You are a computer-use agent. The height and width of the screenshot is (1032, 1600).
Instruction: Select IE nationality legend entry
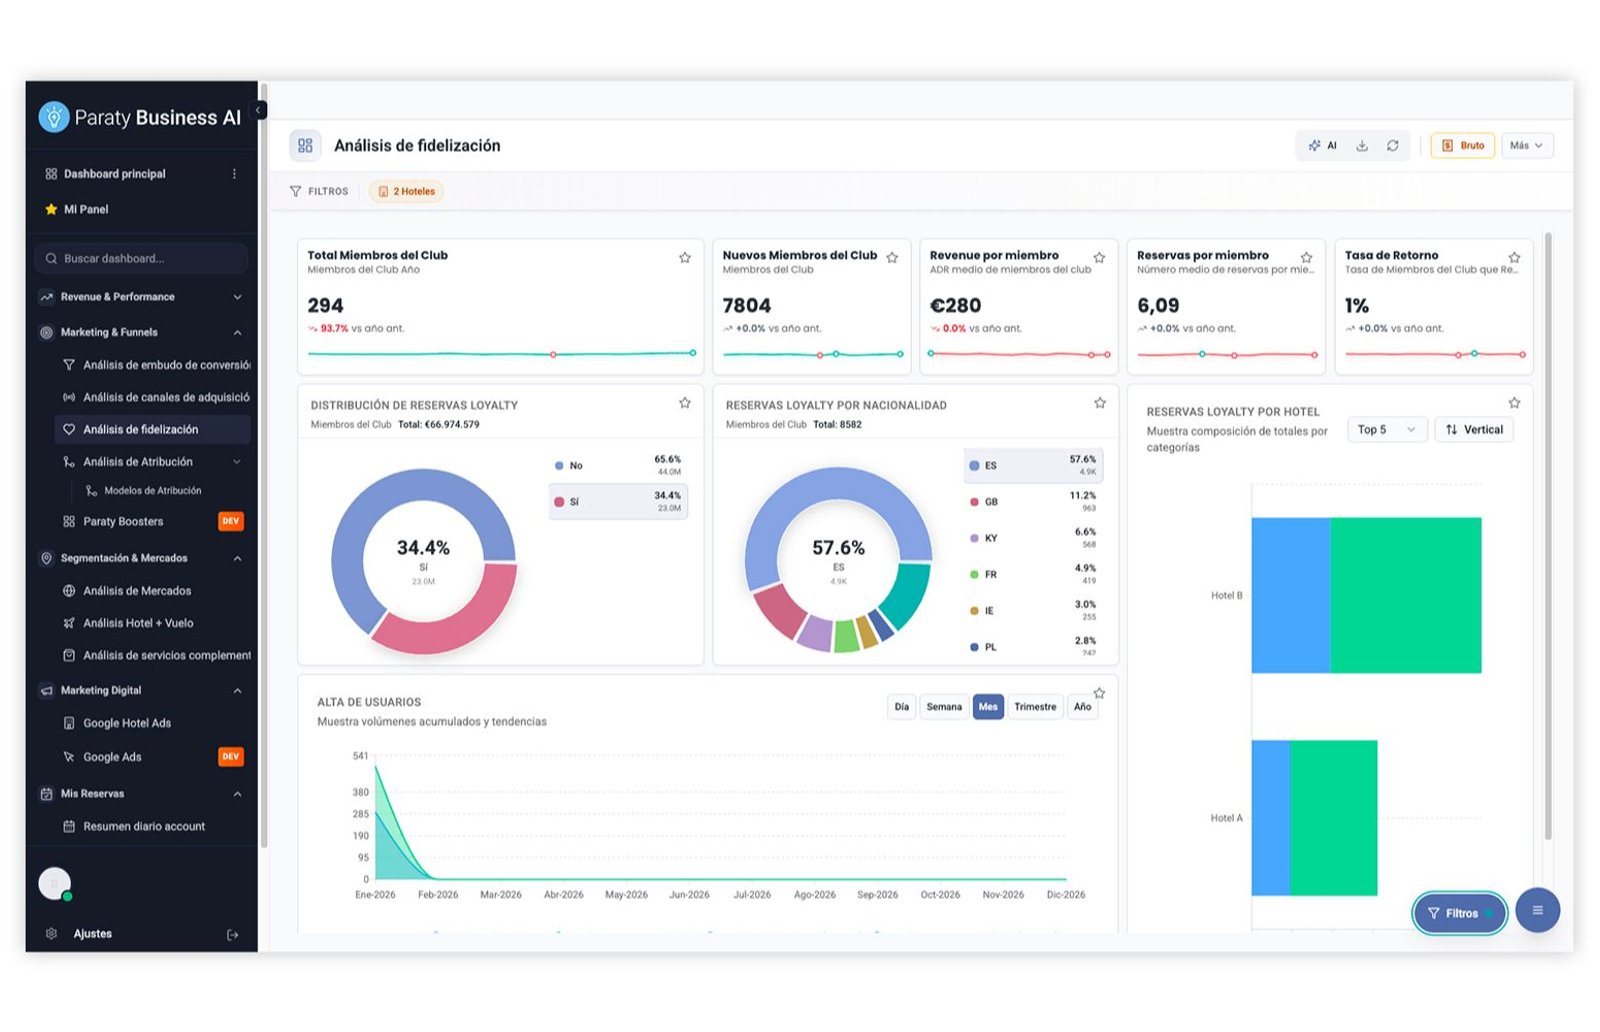coord(1032,610)
